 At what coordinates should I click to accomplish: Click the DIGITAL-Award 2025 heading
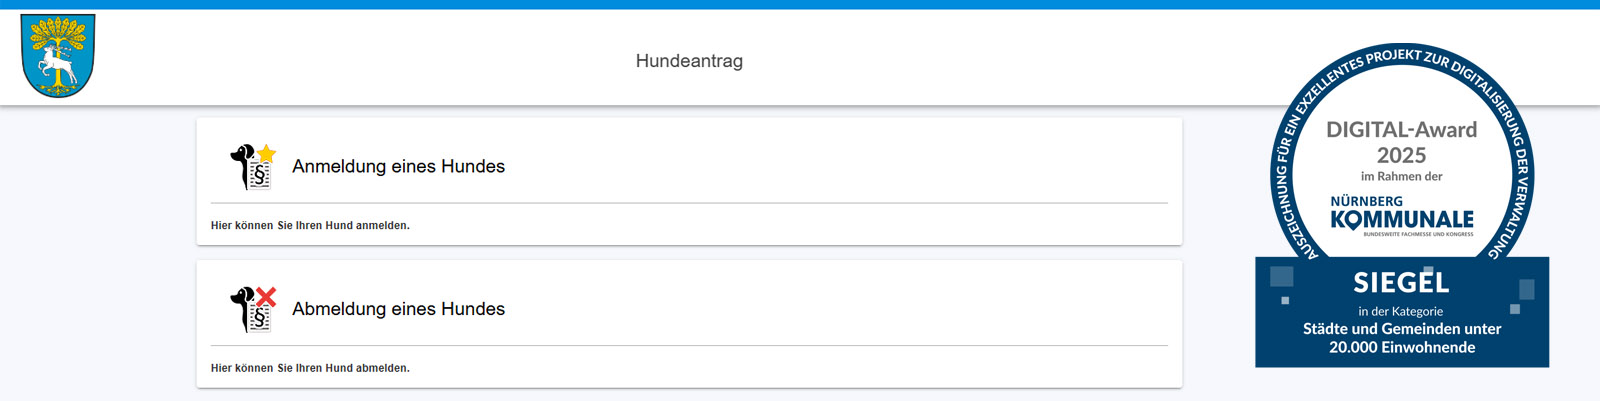click(x=1401, y=142)
